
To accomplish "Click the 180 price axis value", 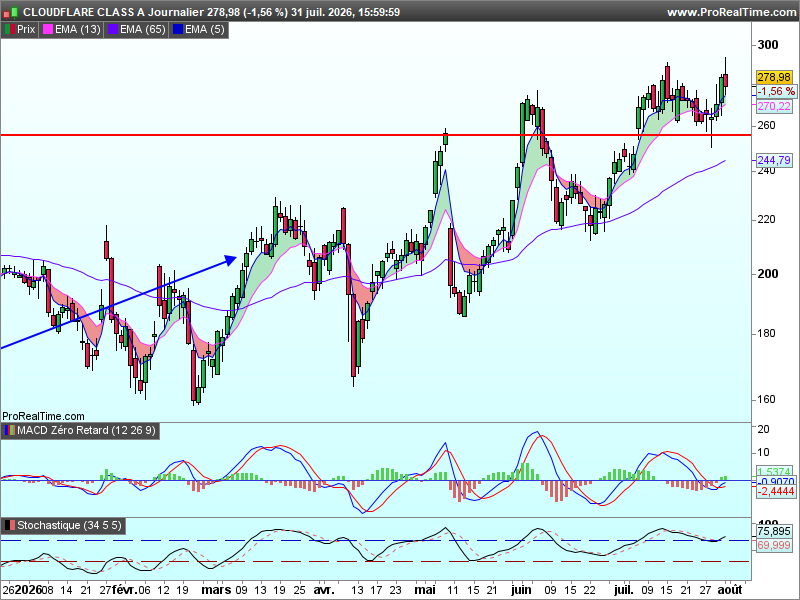I will [766, 334].
